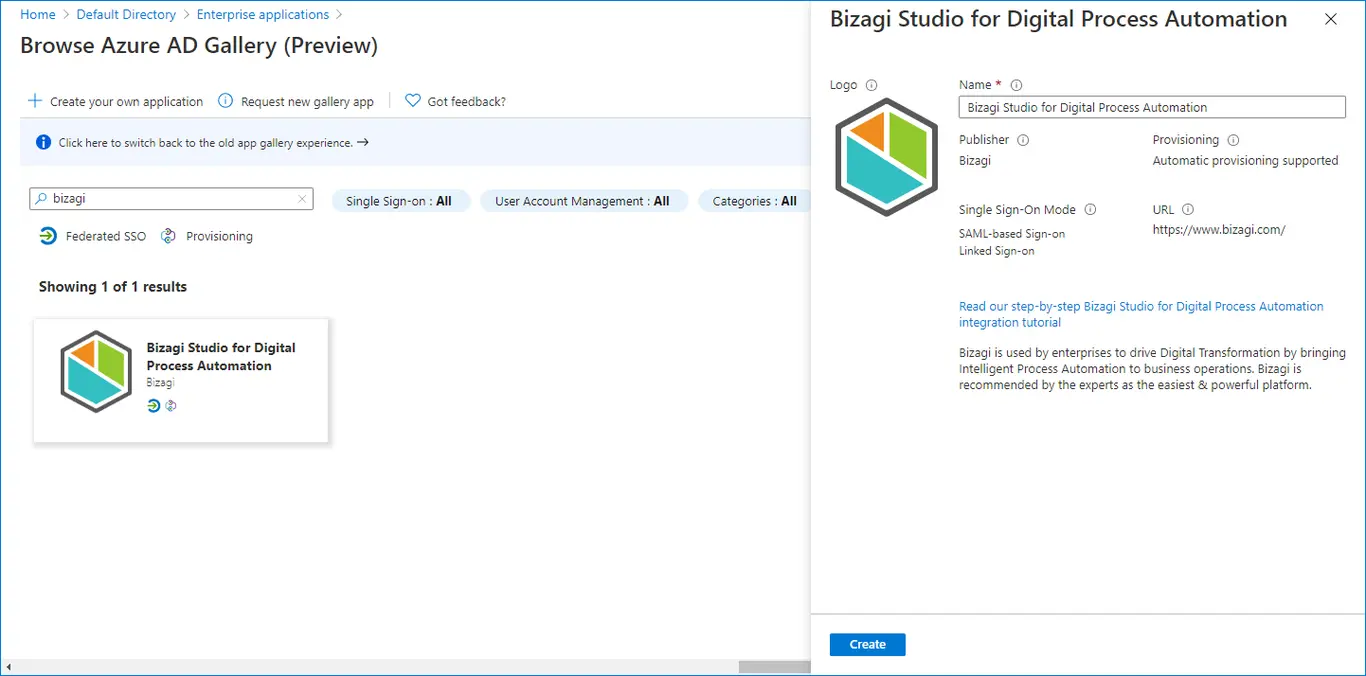This screenshot has height=676, width=1366.
Task: Clear the bizagi search text with the X
Action: (302, 199)
